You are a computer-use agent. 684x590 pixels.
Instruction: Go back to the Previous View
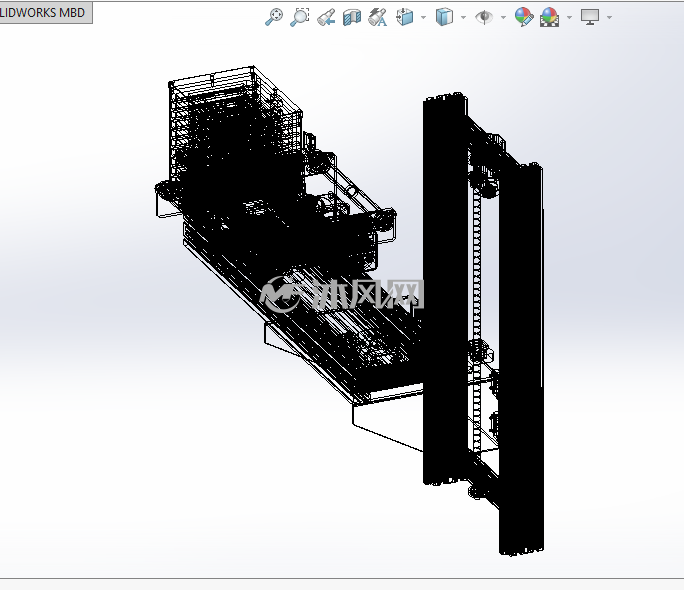[x=326, y=17]
